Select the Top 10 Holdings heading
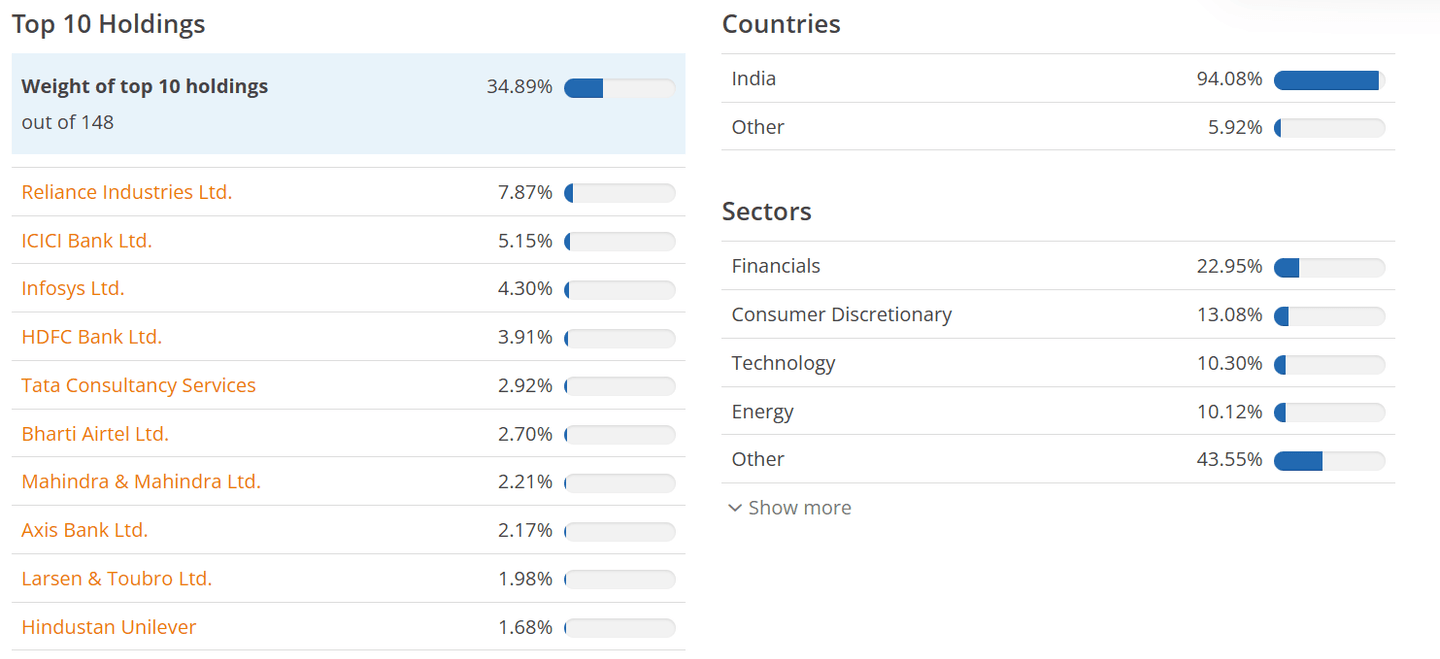The width and height of the screenshot is (1440, 659). click(107, 24)
